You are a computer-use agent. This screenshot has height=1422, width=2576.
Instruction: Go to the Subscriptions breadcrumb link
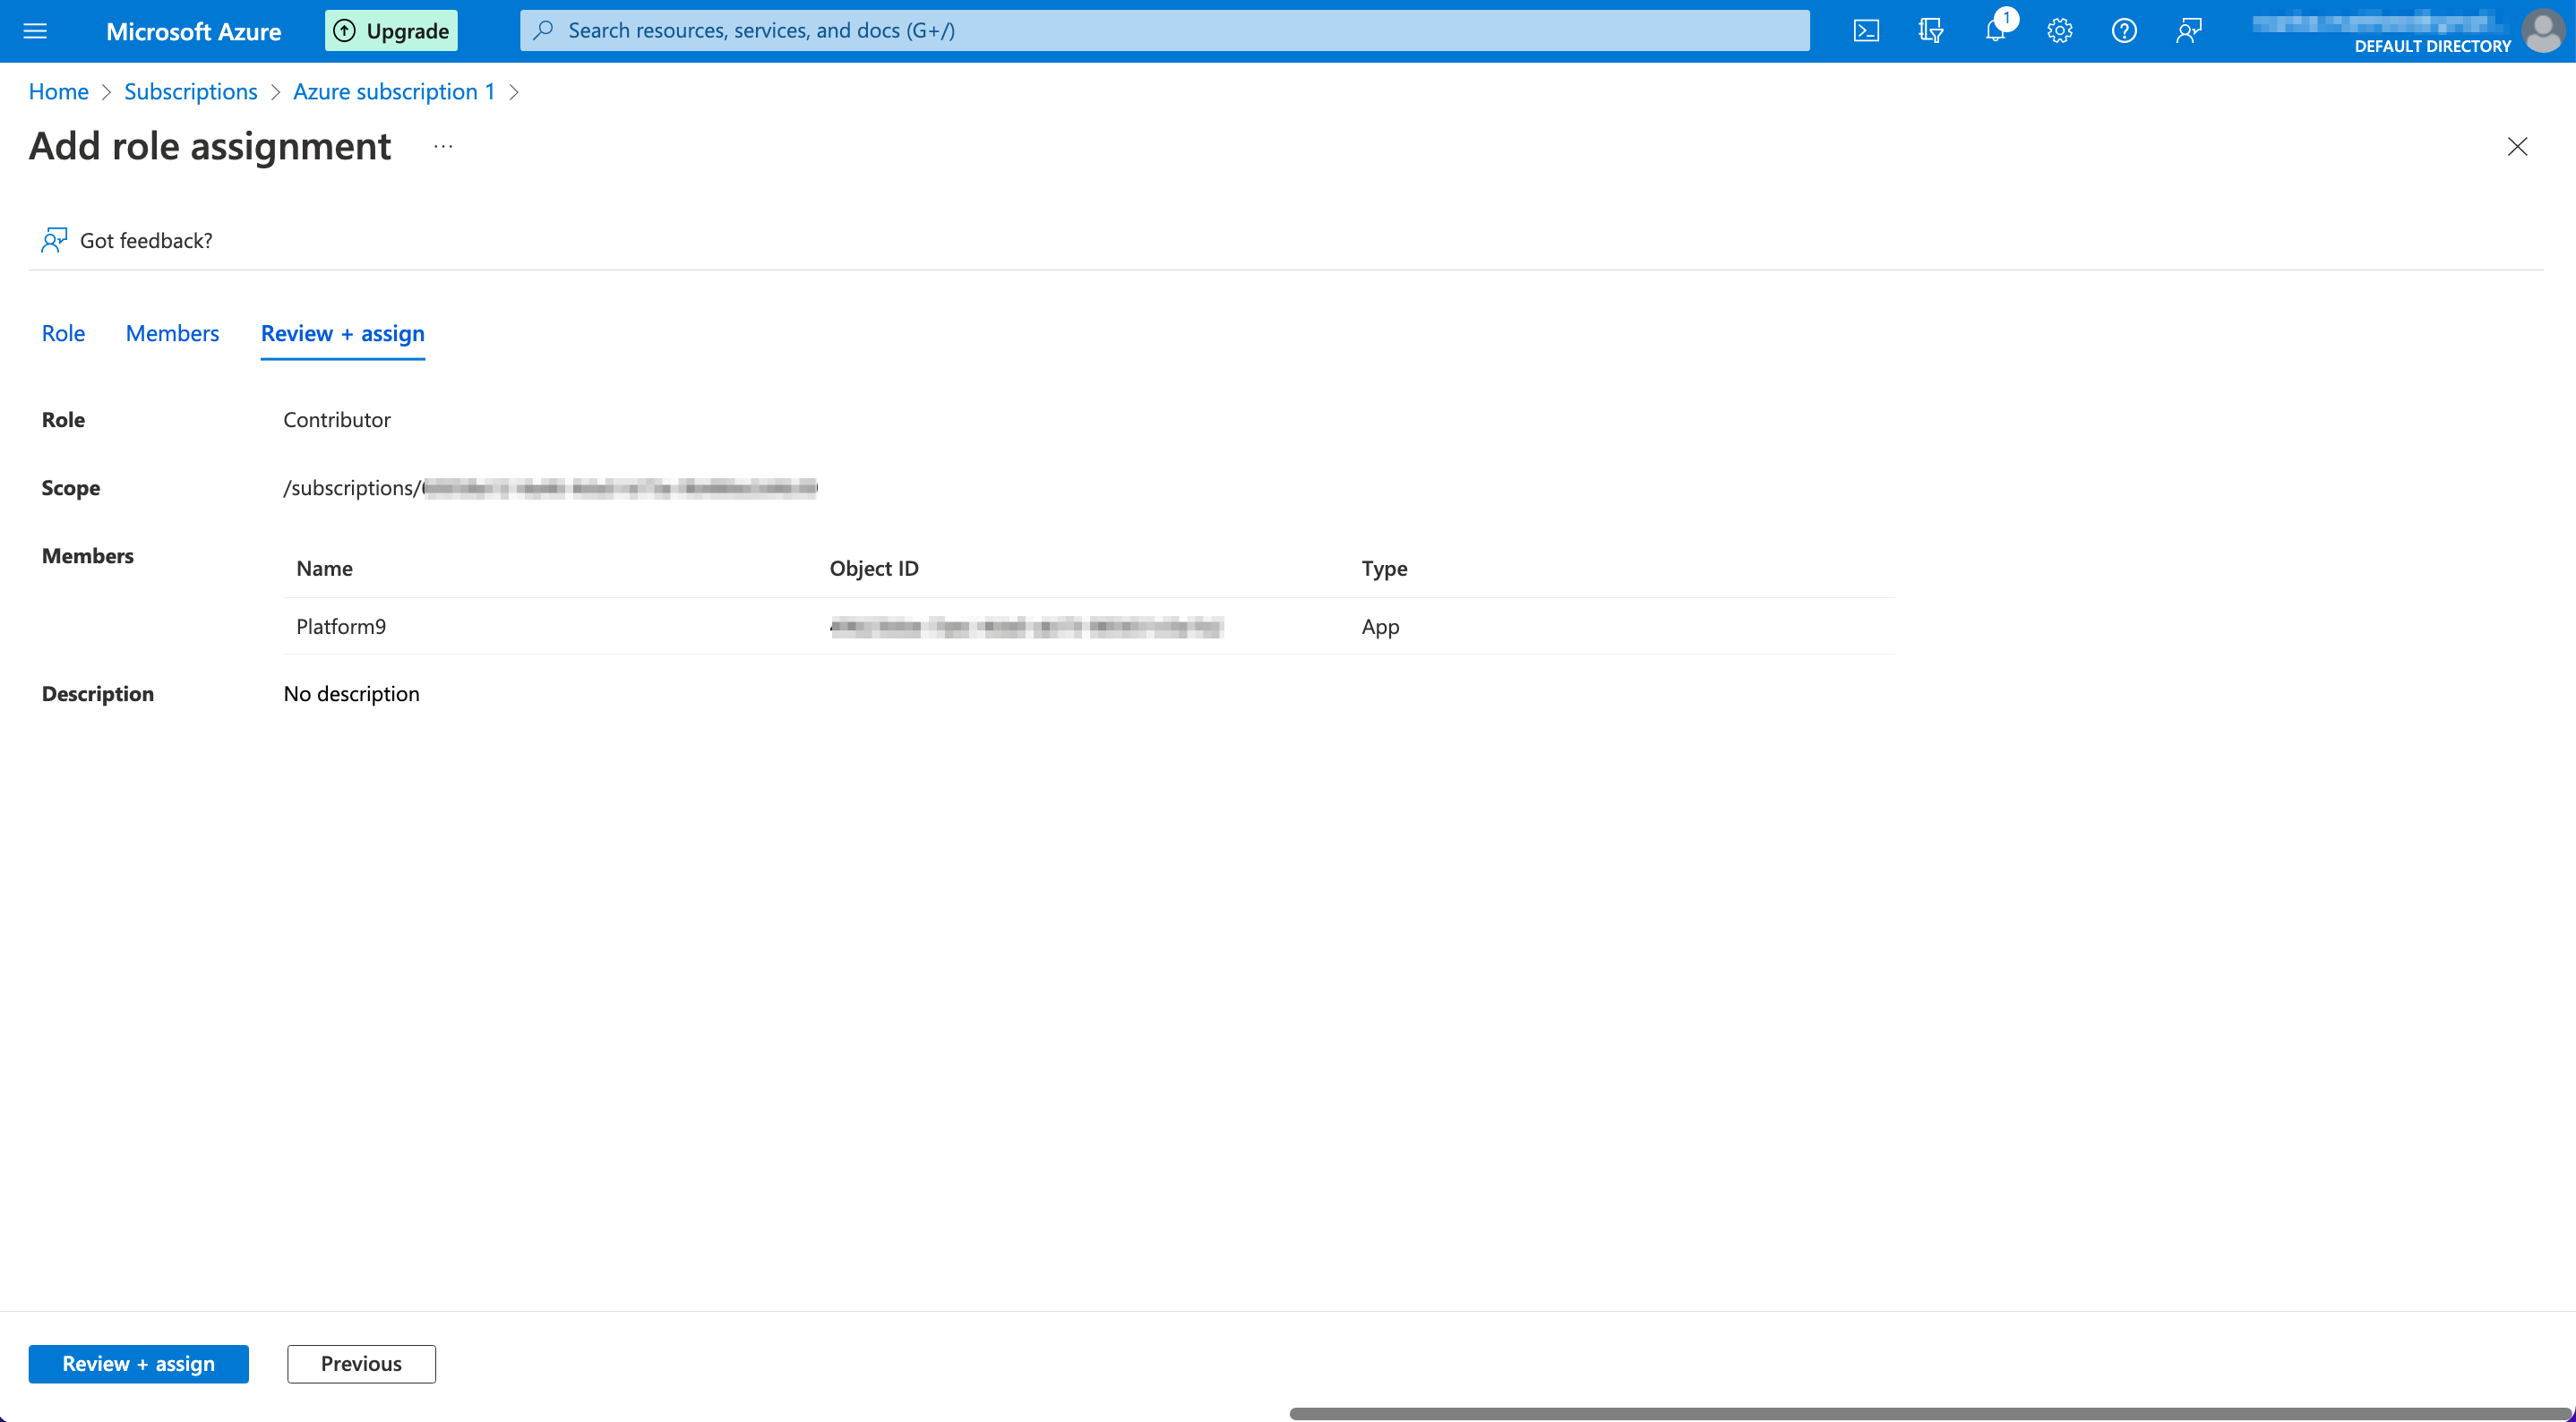click(190, 92)
